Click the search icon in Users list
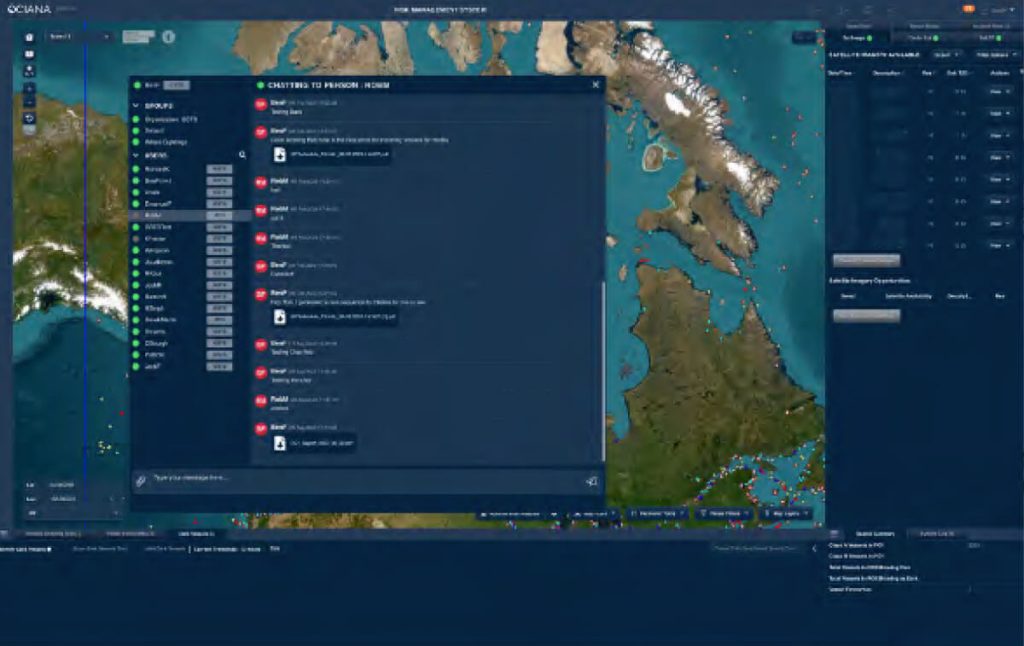This screenshot has width=1024, height=646. 242,155
